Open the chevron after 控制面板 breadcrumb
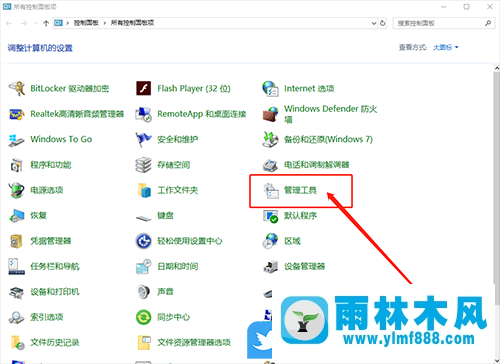Viewport: 500px width, 364px height. 105,23
